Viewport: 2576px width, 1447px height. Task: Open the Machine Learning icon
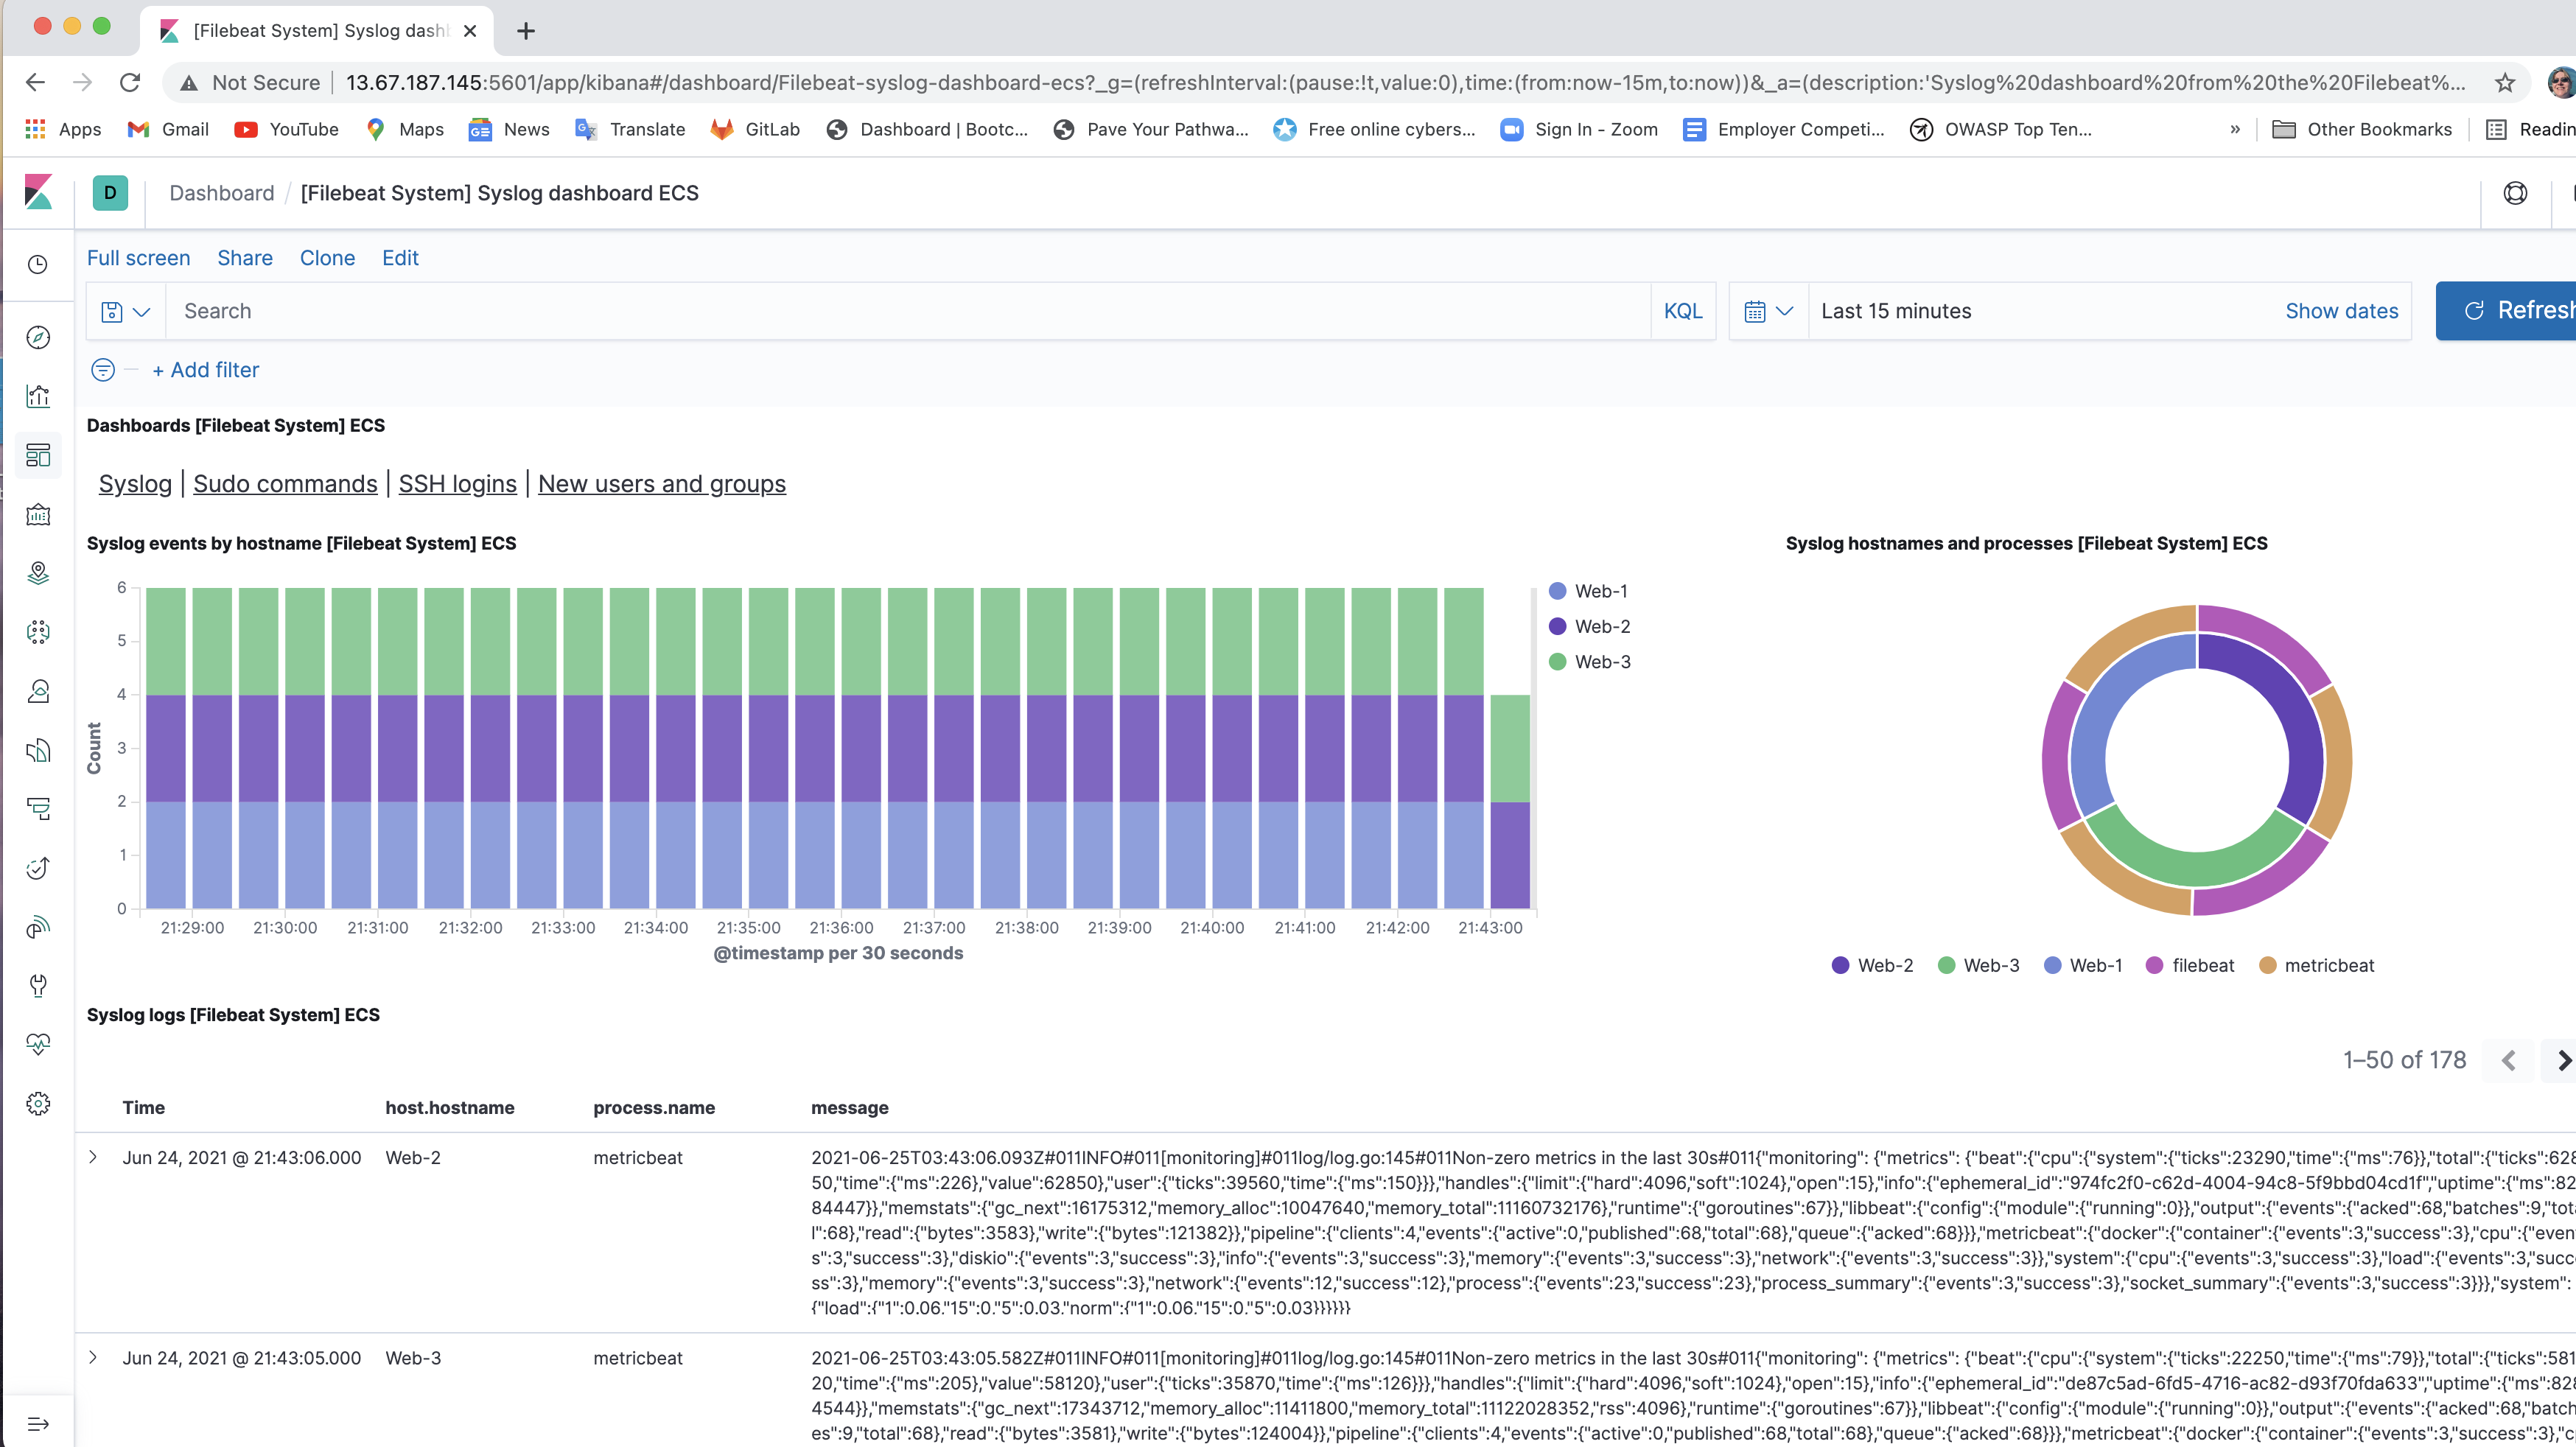coord(37,632)
